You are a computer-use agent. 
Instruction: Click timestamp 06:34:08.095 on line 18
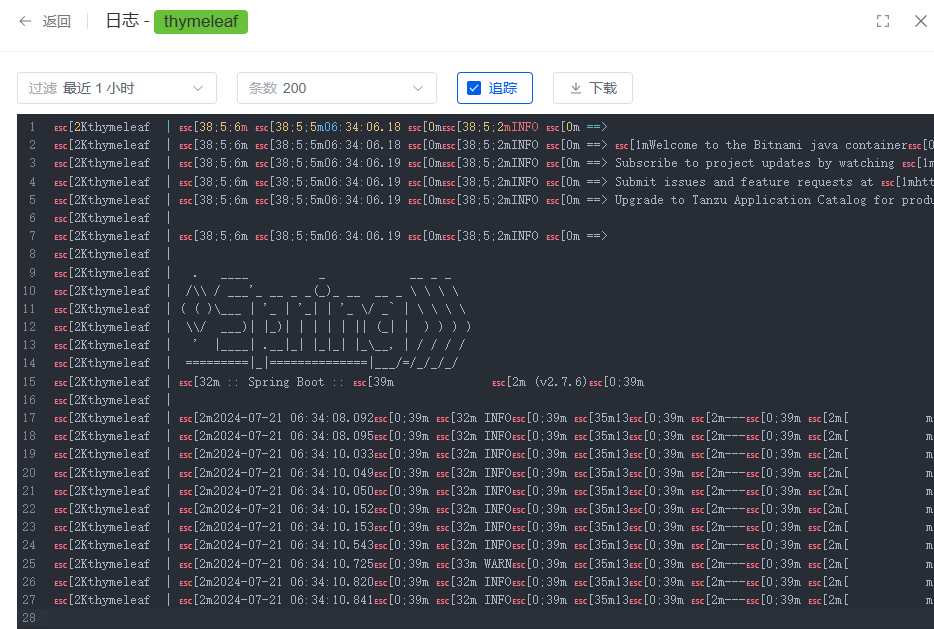(x=332, y=435)
